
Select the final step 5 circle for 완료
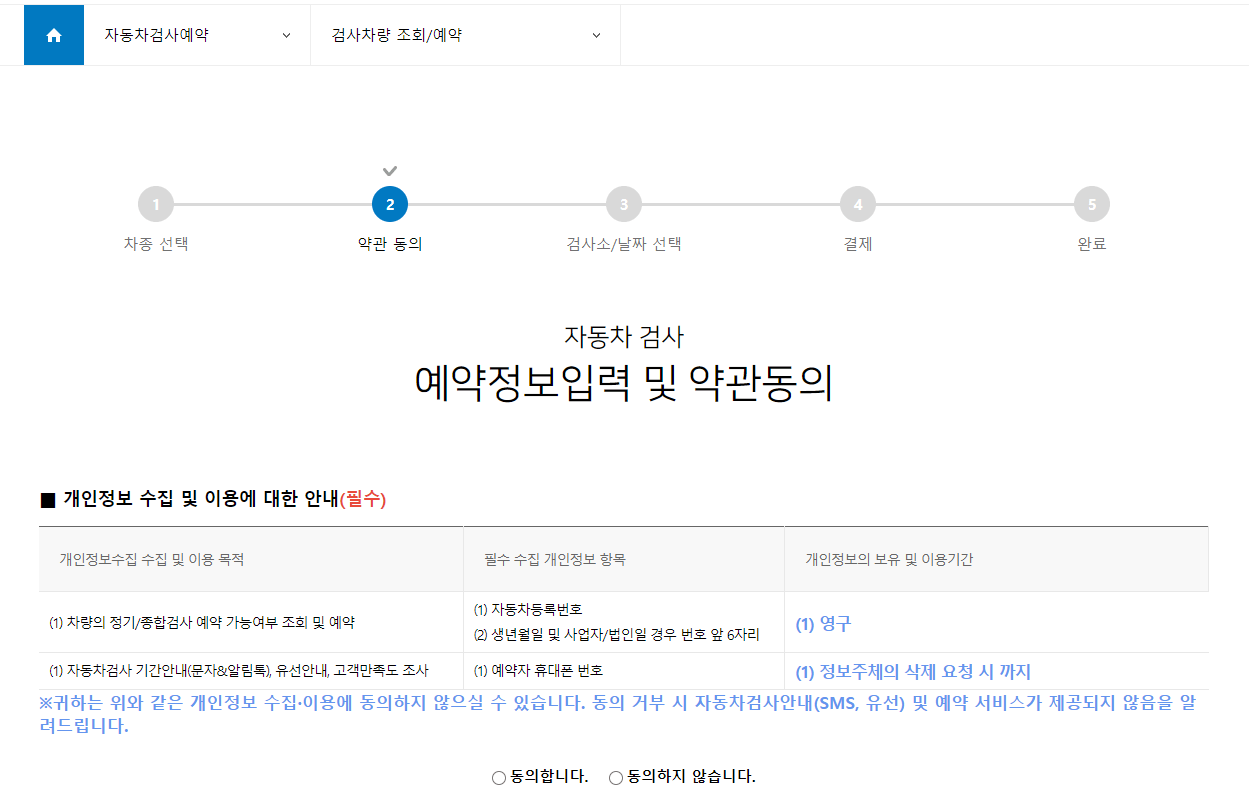click(x=1091, y=203)
